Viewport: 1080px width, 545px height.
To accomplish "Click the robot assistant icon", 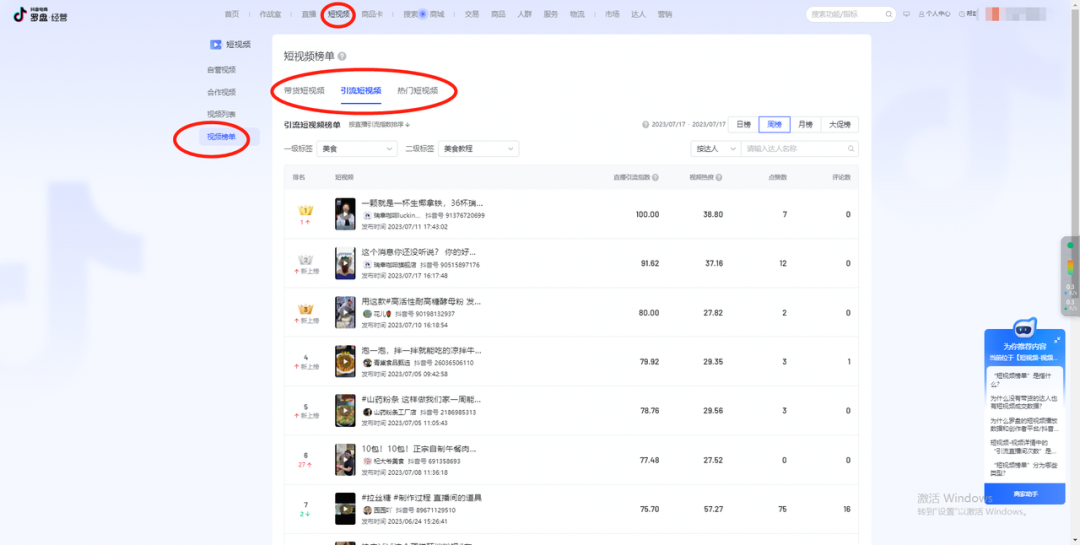I will click(1026, 329).
